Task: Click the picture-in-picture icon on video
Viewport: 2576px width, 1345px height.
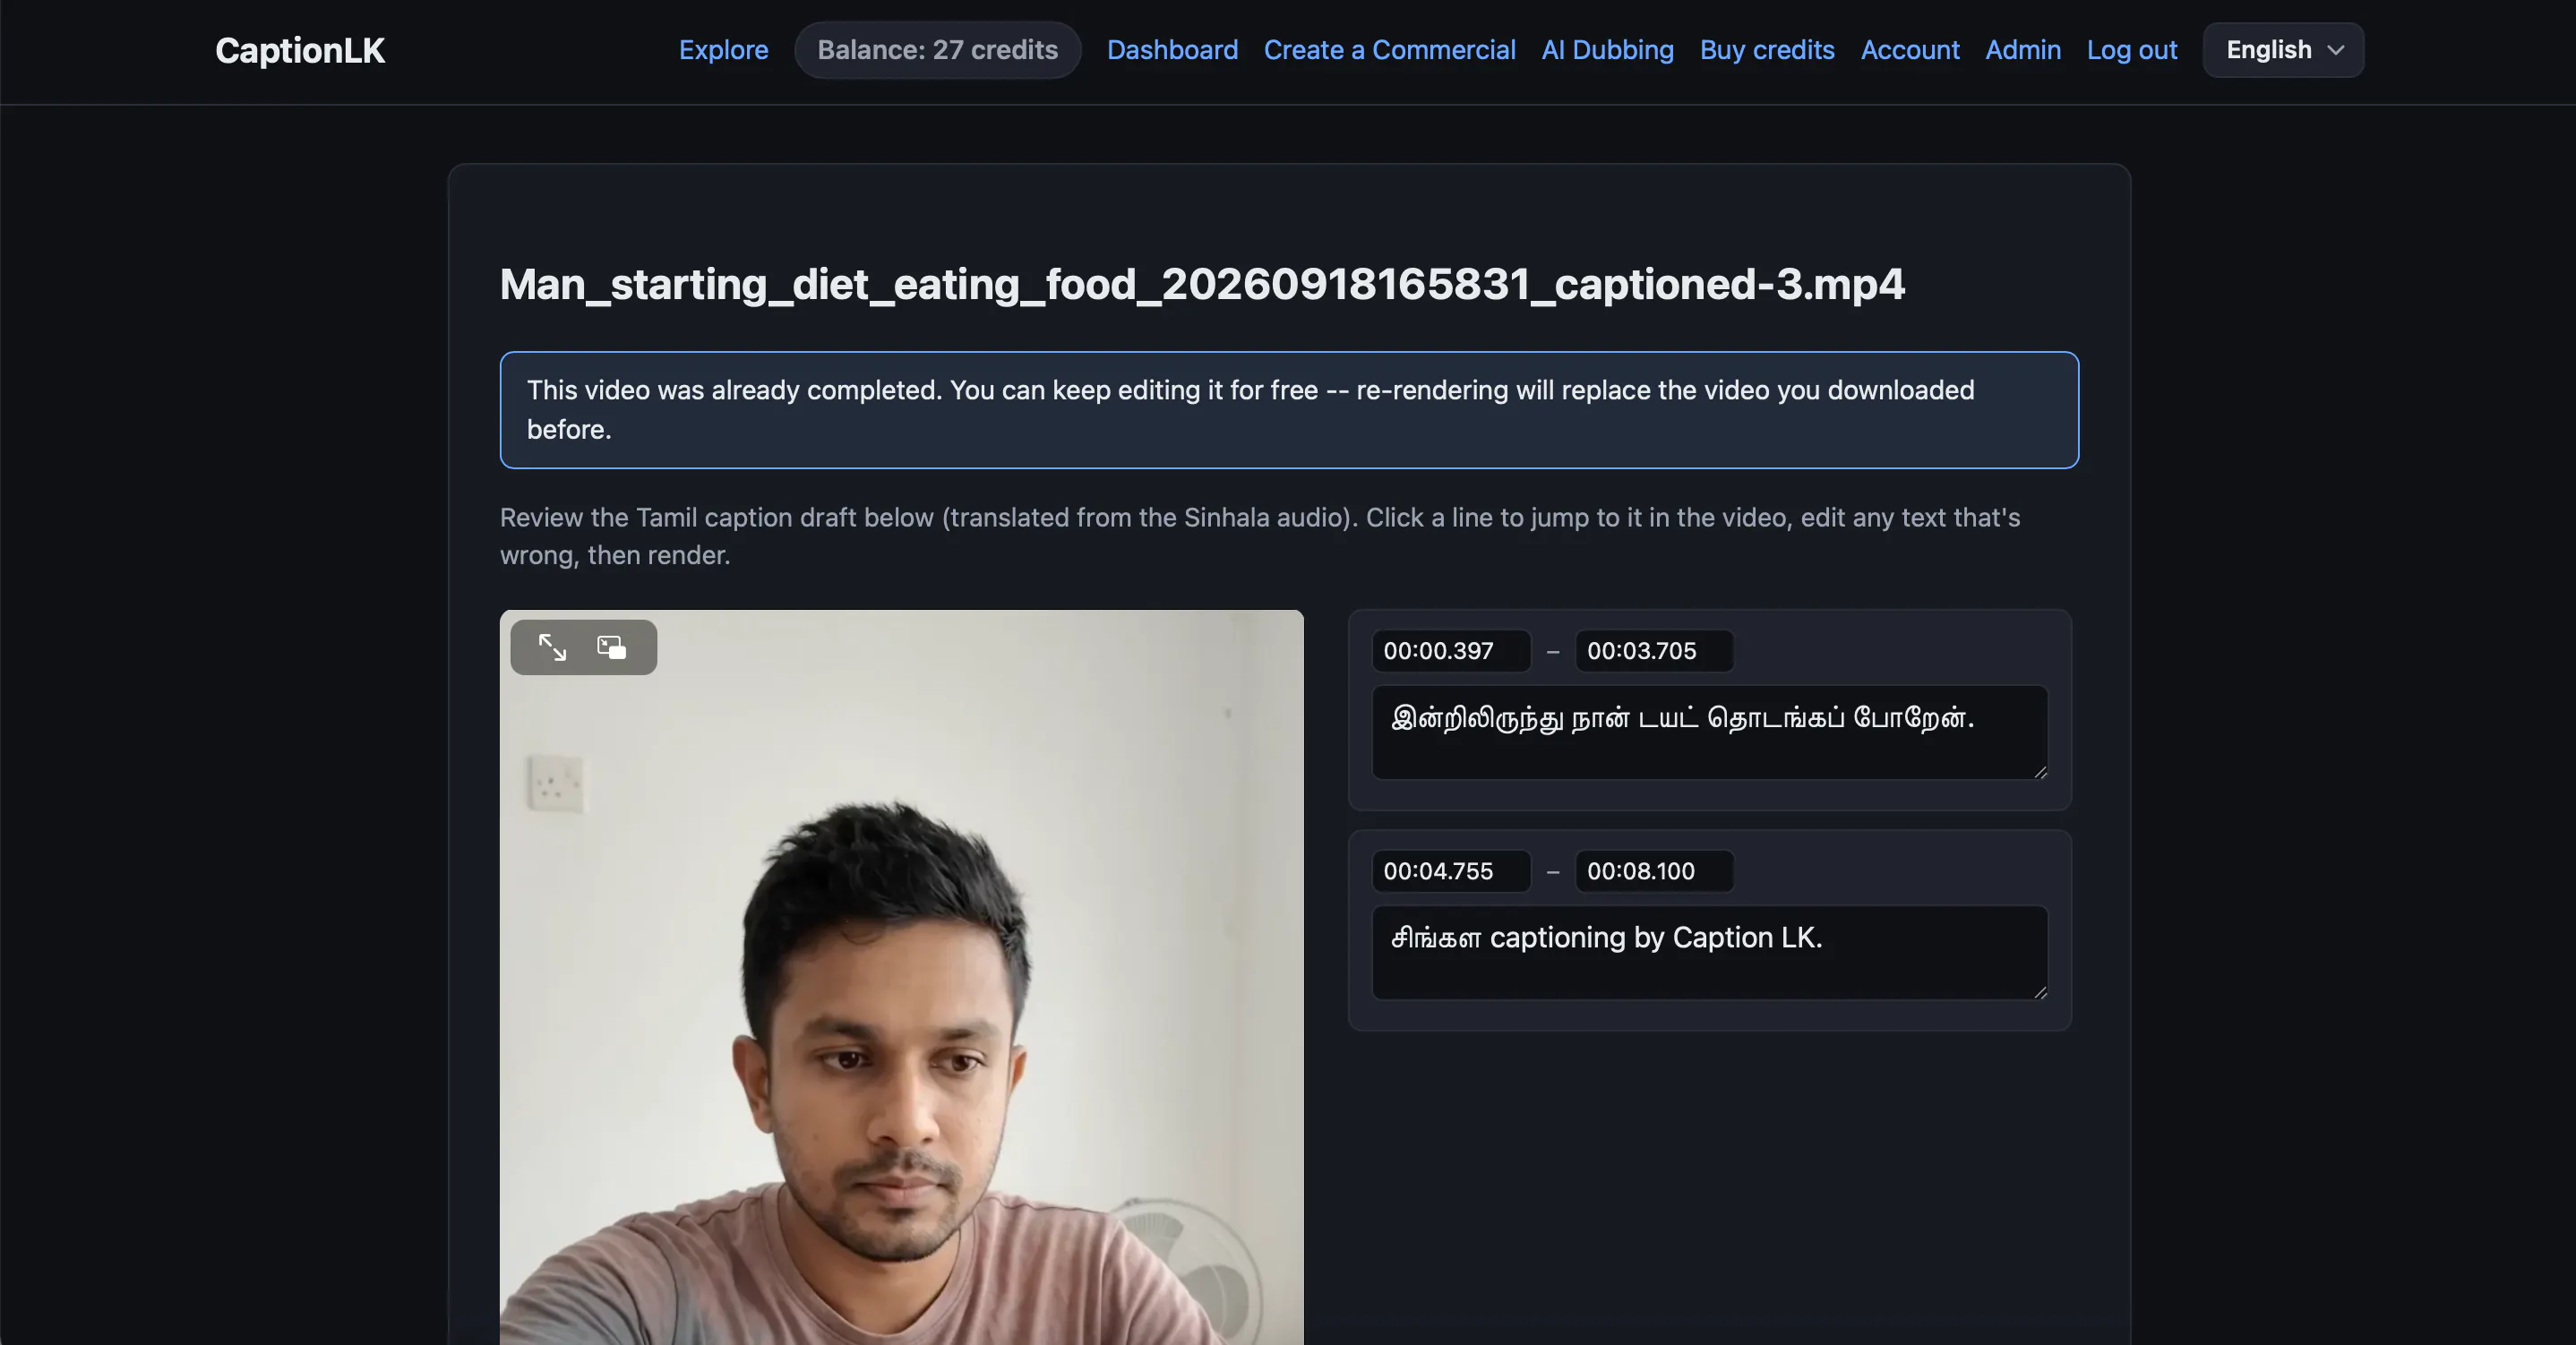Action: click(x=611, y=647)
